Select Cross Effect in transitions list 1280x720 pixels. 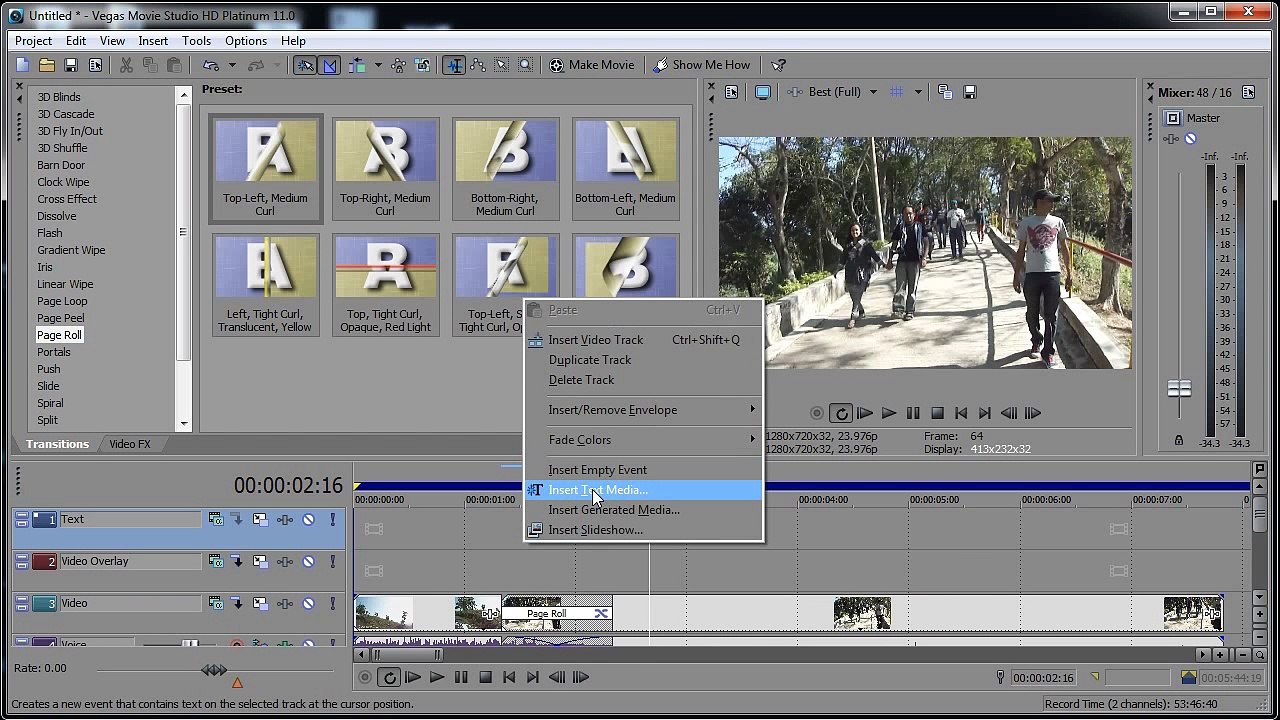coord(67,199)
